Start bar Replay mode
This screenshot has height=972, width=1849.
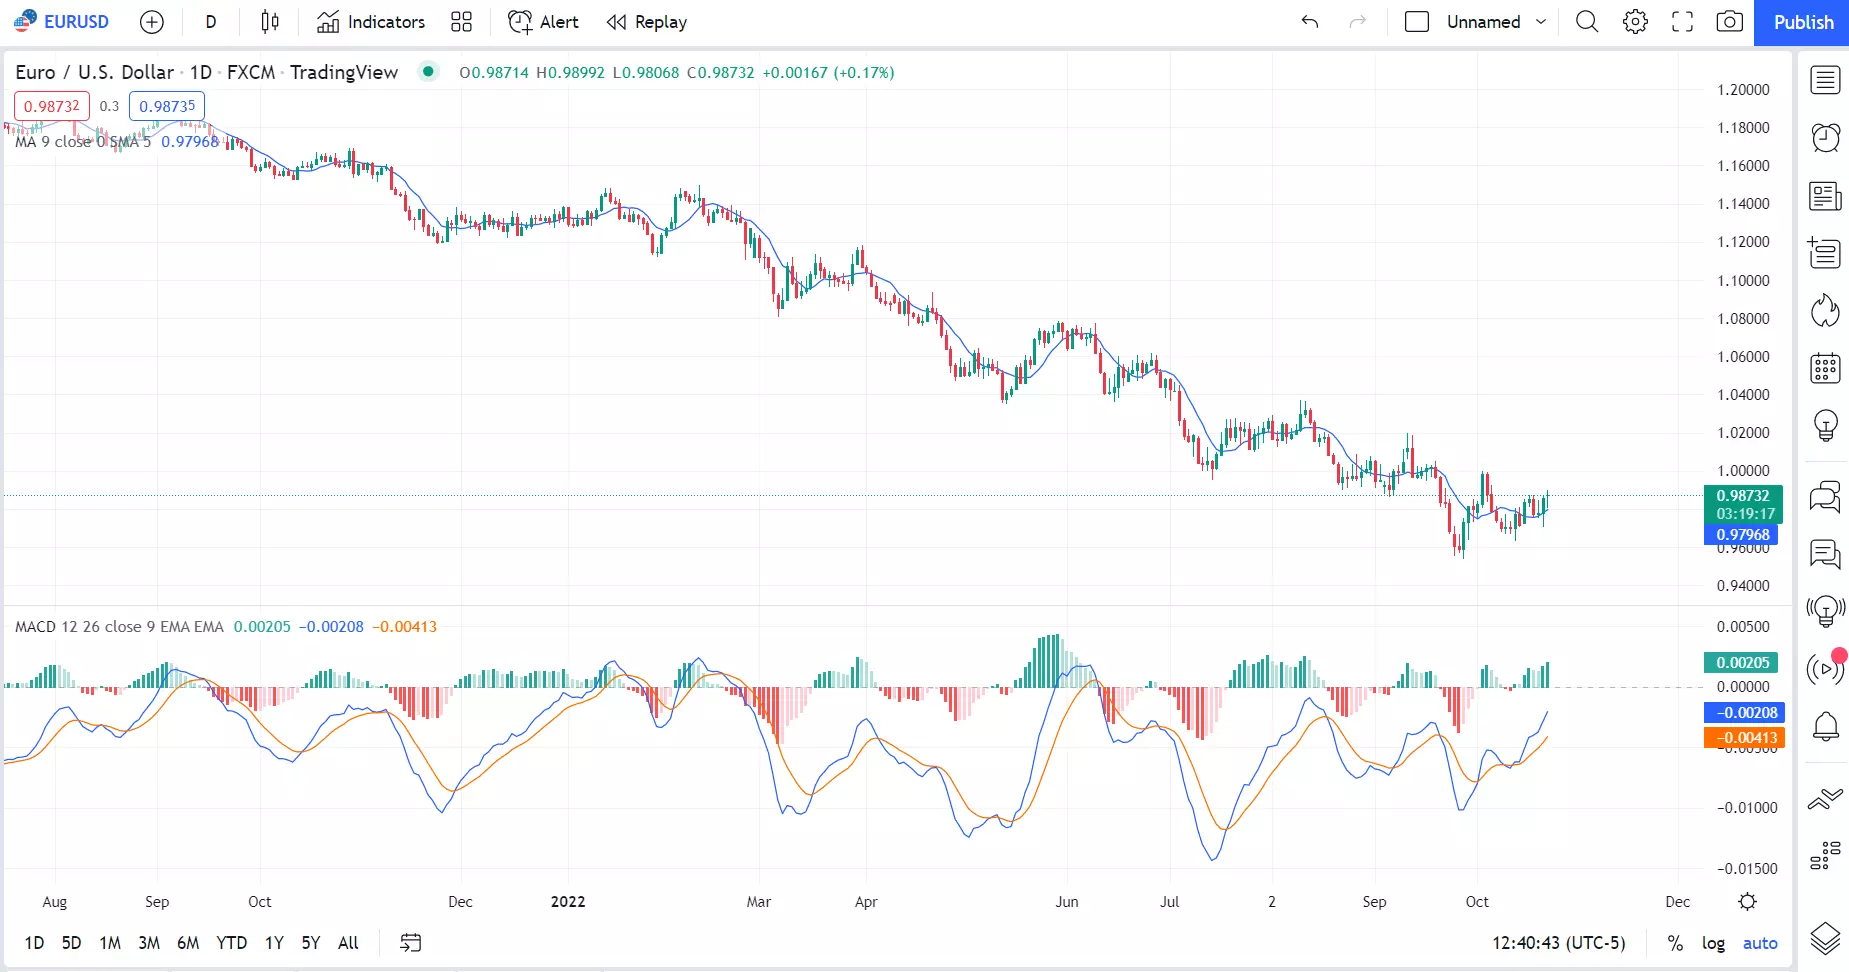(647, 22)
